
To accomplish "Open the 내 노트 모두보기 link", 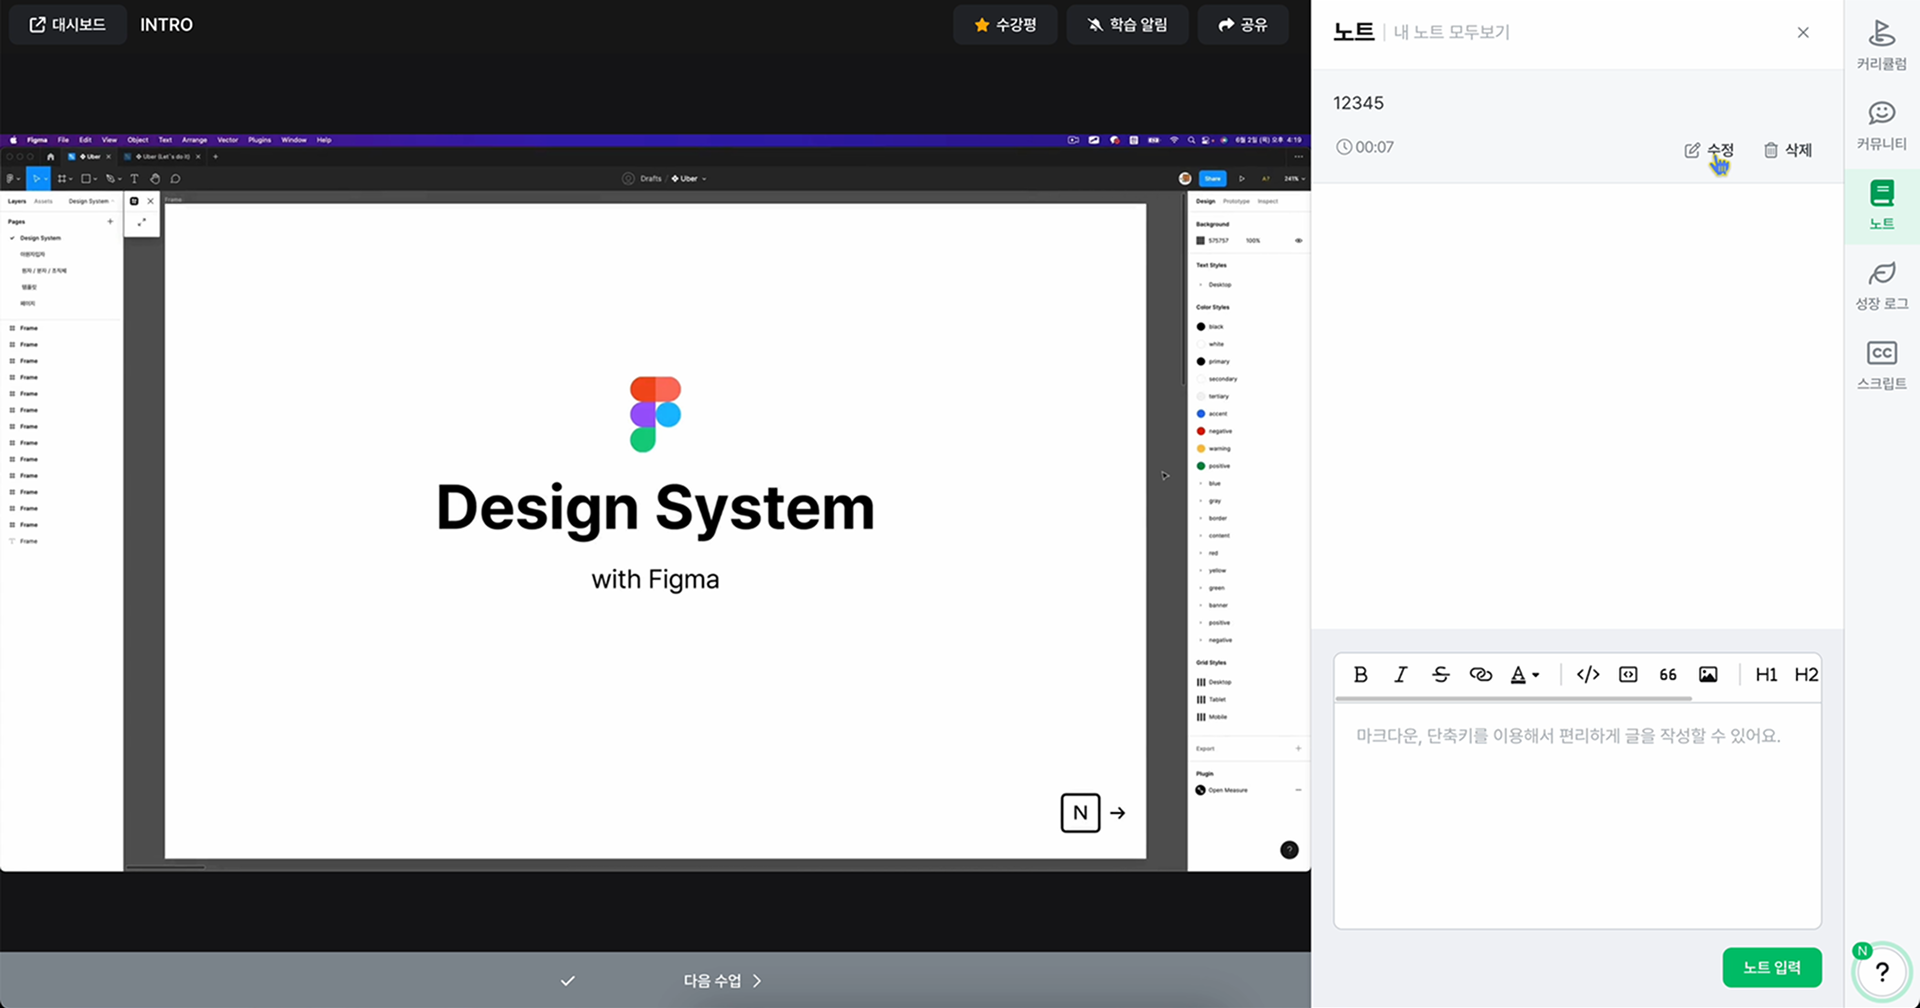I will tap(1451, 32).
